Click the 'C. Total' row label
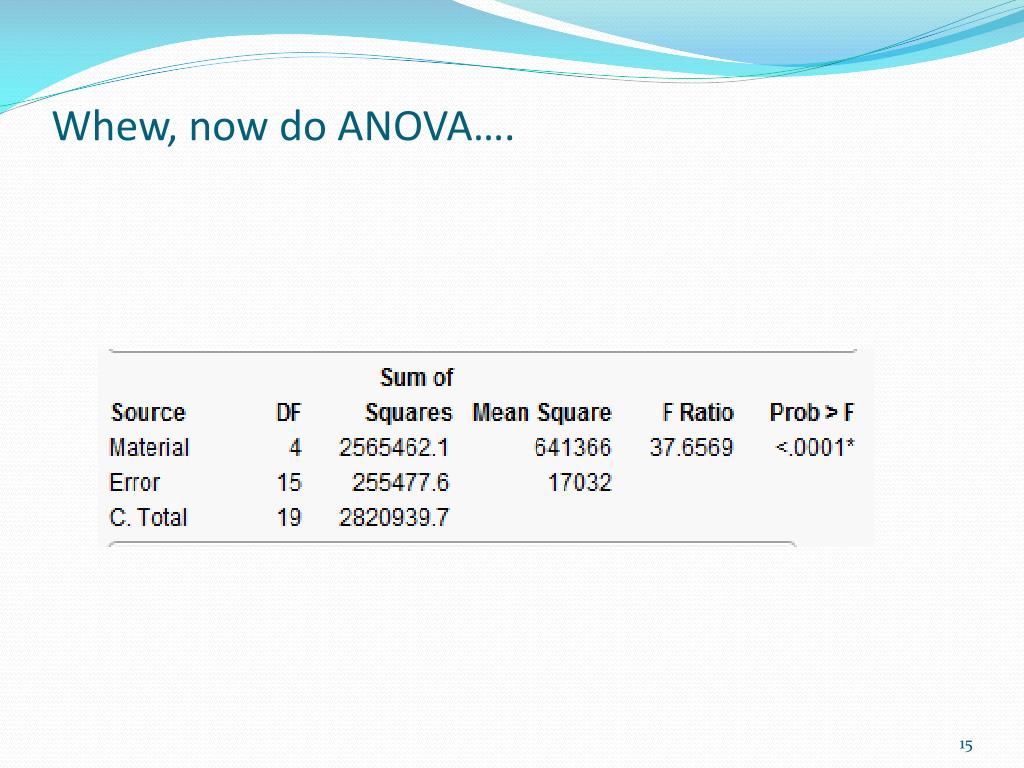This screenshot has height=768, width=1024. click(148, 518)
